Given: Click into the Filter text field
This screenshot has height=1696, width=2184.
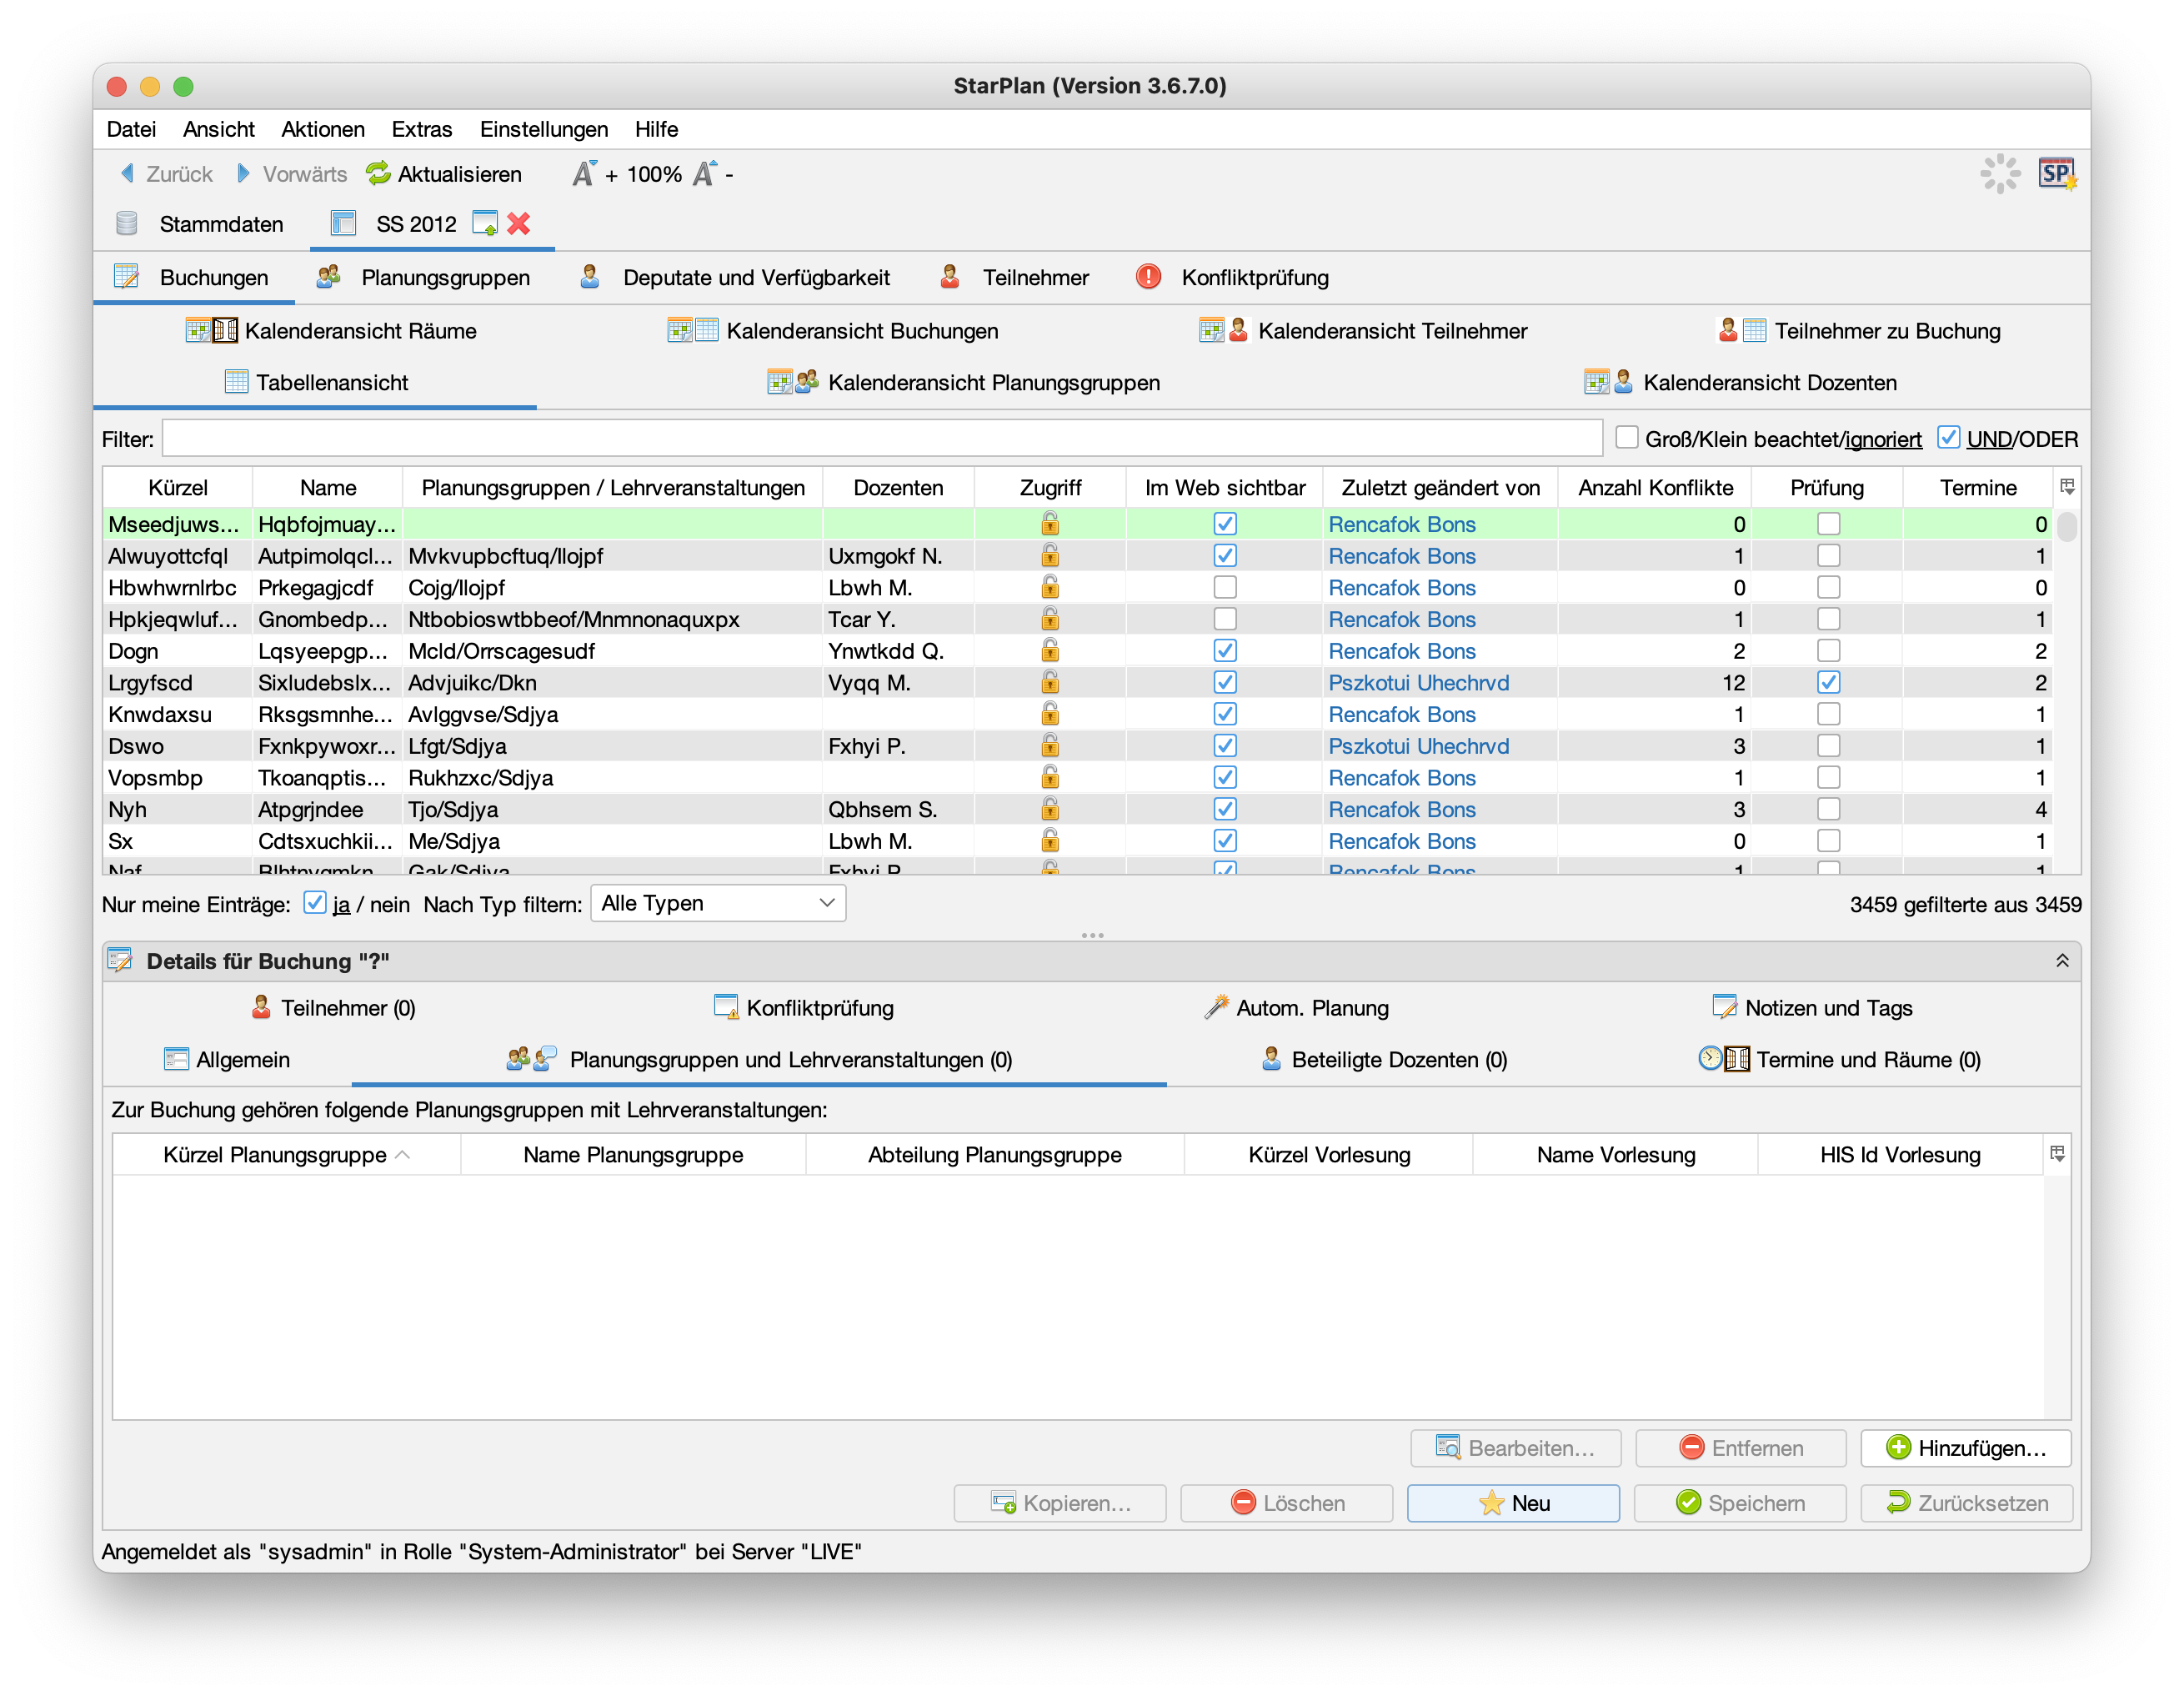Looking at the screenshot, I should (x=880, y=438).
